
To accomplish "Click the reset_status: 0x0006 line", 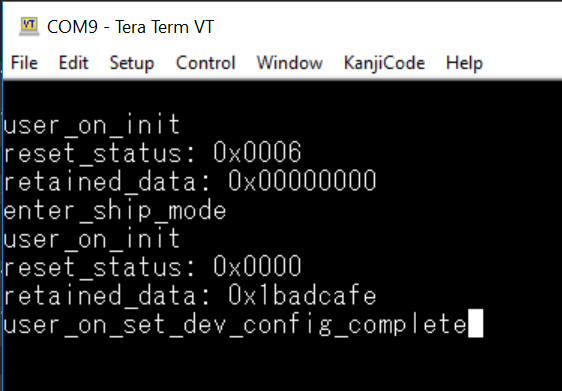I will (153, 153).
